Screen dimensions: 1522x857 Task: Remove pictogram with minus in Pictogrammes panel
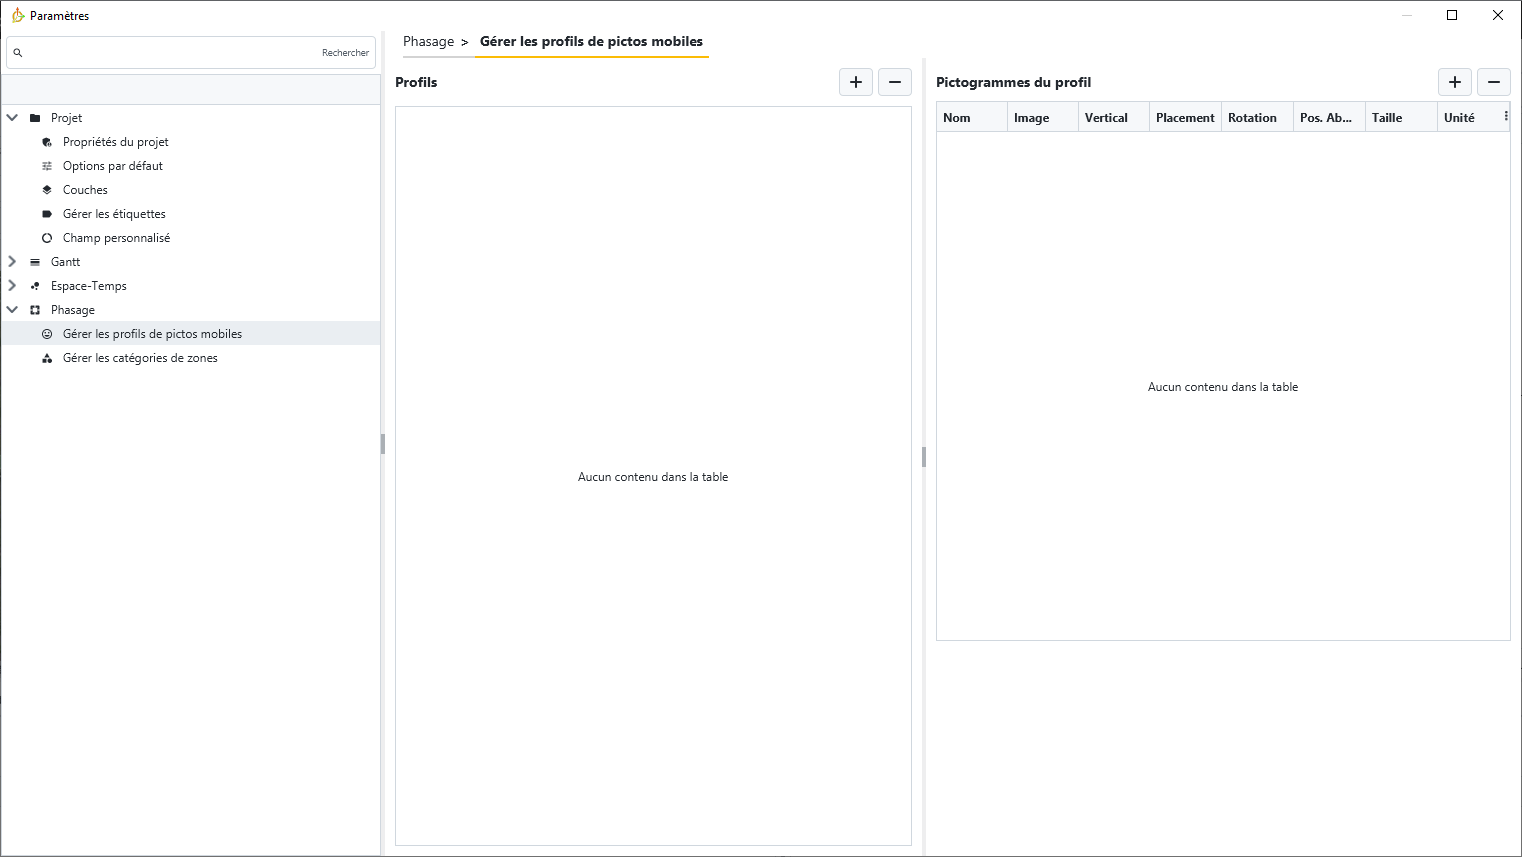point(1494,82)
